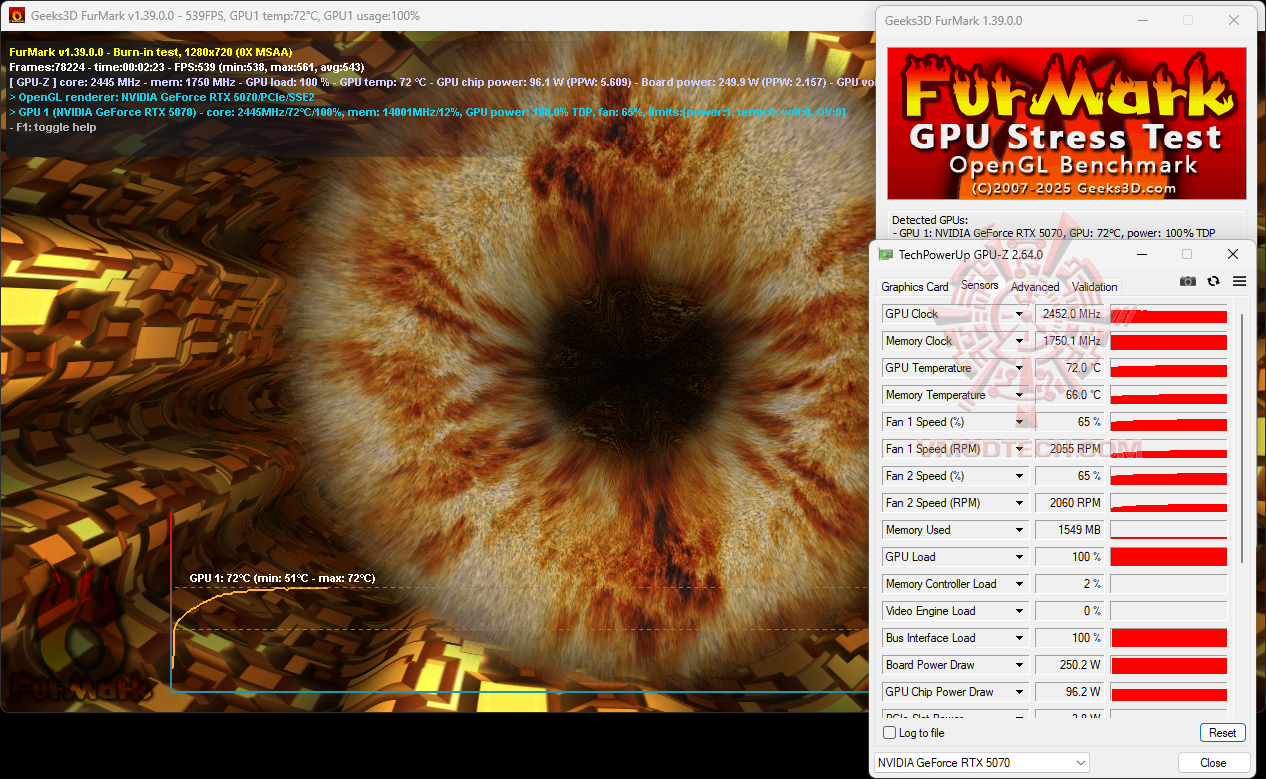
Task: Click the Fan 2 Speed value 2060 RPM
Action: tap(1069, 503)
